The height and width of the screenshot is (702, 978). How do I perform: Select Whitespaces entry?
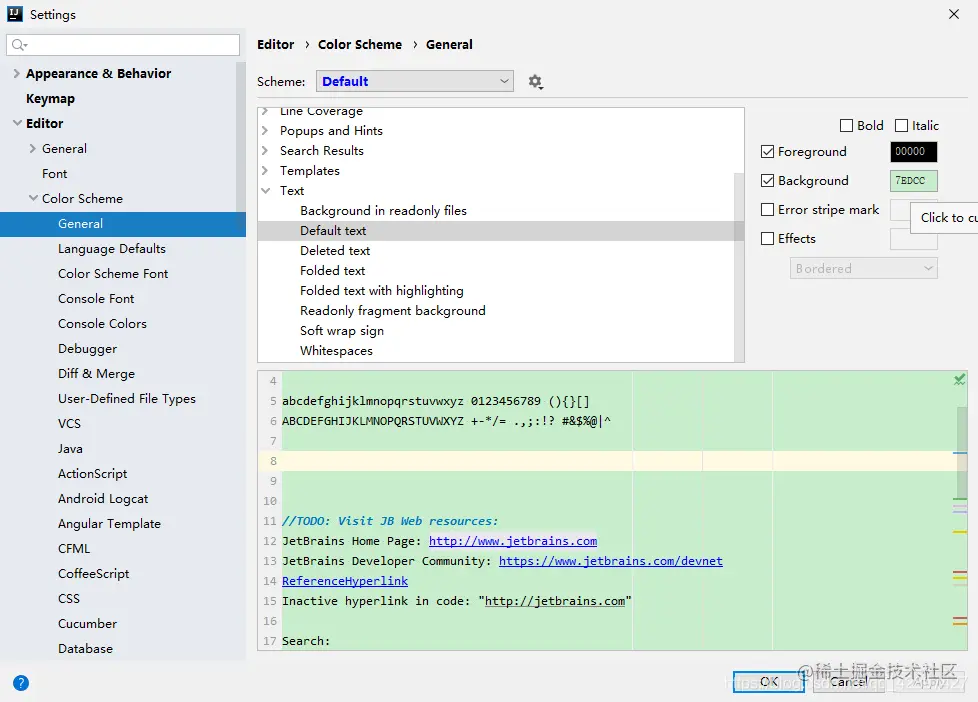[336, 351]
